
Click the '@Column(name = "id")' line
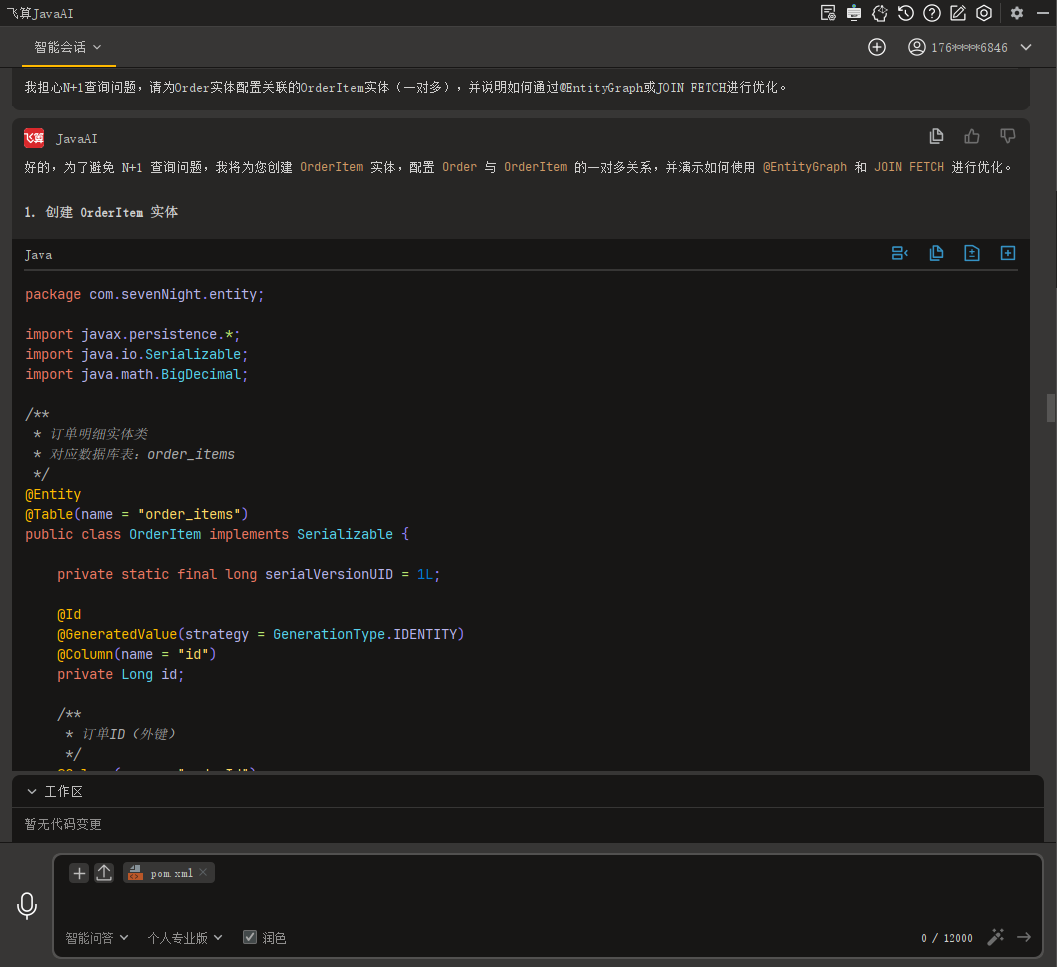pyautogui.click(x=137, y=654)
